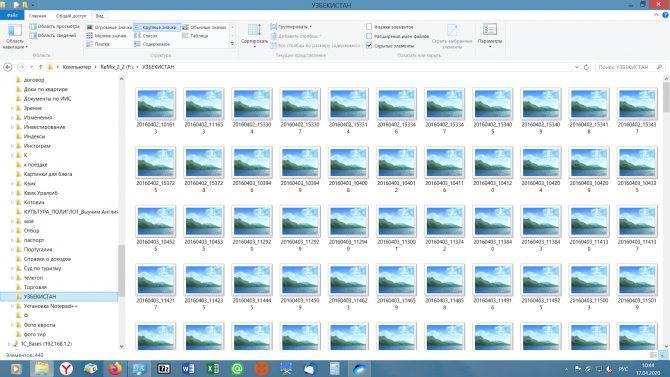Viewport: 670px width, 377px height.
Task: Refresh the УЗБЕКИСТАН folder view
Action: (586, 67)
